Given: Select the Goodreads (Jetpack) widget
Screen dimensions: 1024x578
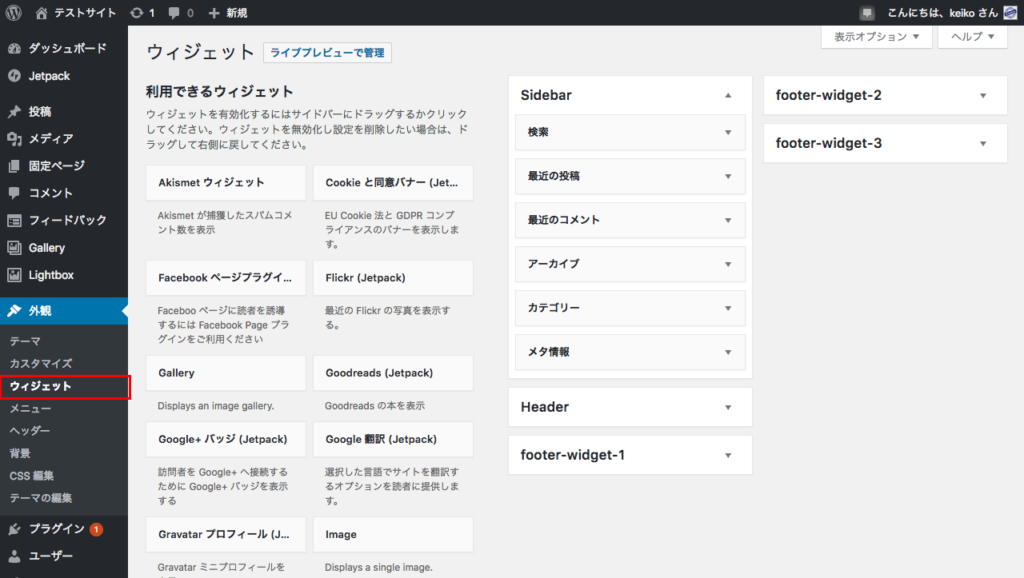Looking at the screenshot, I should click(393, 373).
